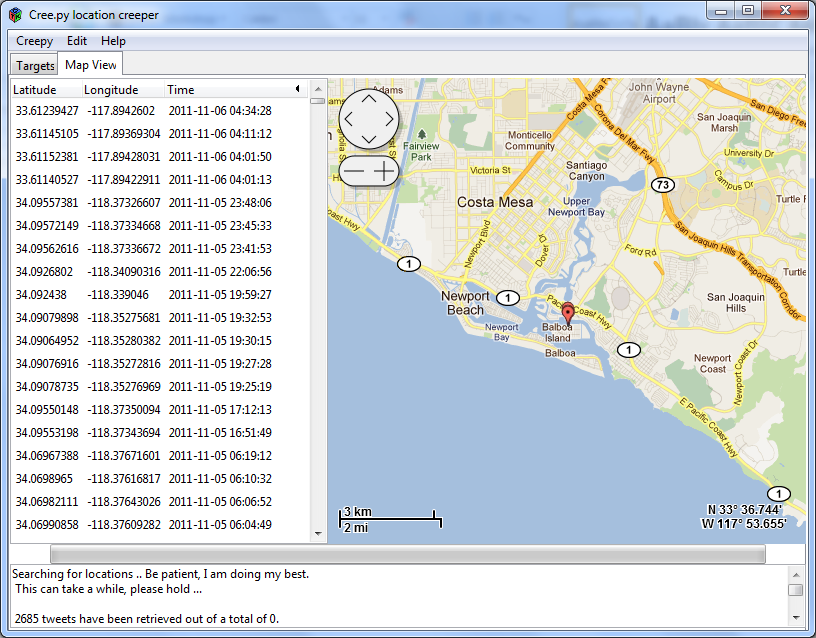Viewport: 816px width, 638px height.
Task: Click the 'Searching for locations' log line
Action: (160, 574)
